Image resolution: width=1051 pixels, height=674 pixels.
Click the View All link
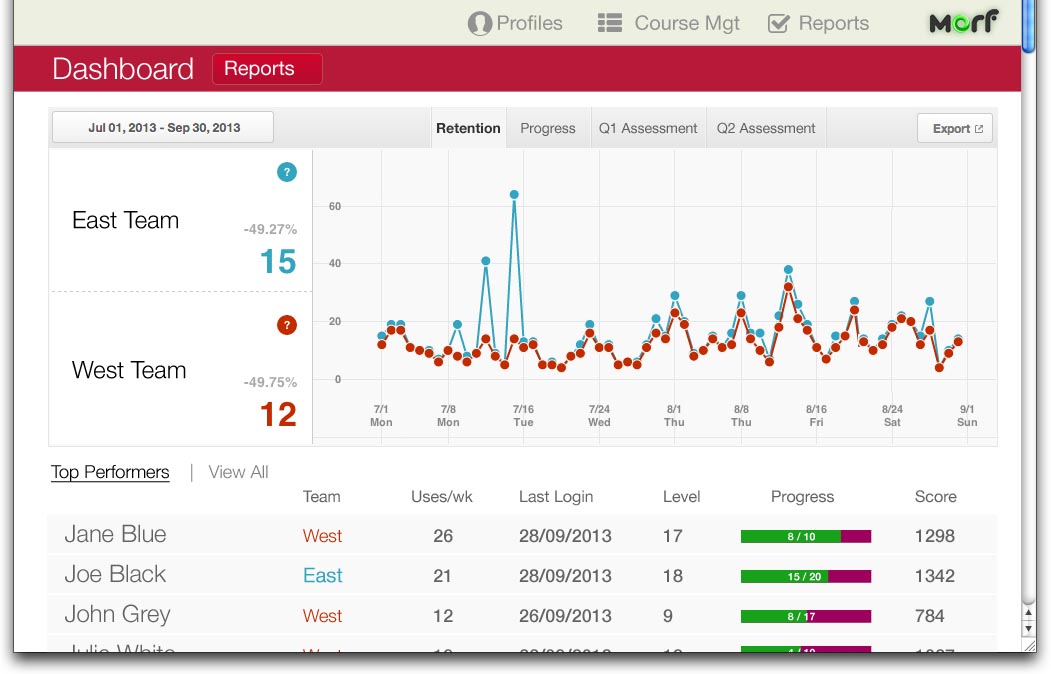point(238,472)
